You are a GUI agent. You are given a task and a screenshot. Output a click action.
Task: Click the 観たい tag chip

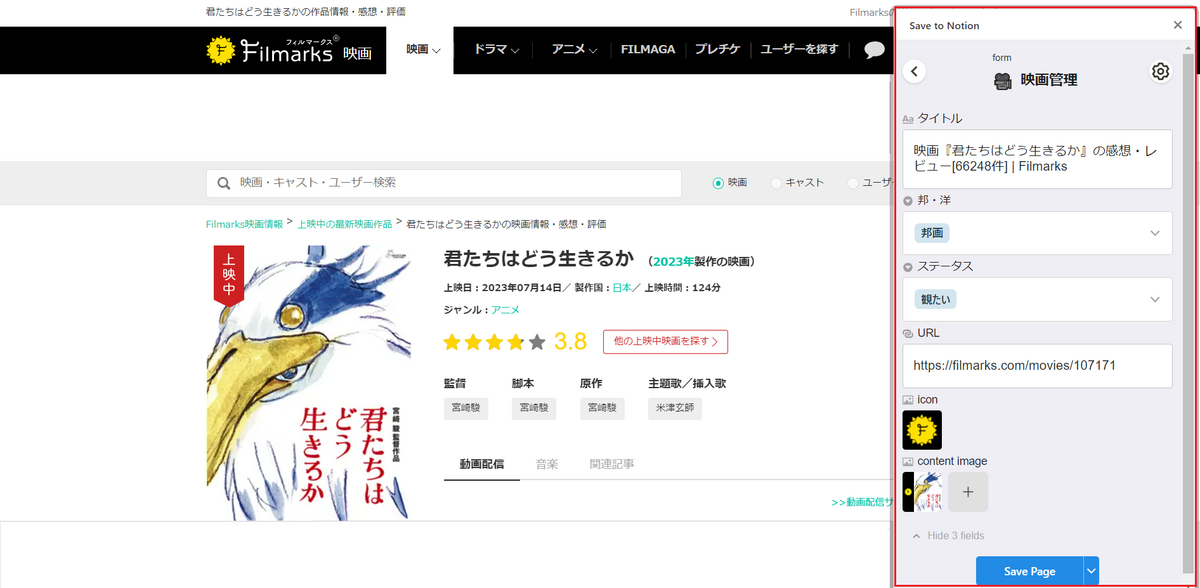coord(937,299)
